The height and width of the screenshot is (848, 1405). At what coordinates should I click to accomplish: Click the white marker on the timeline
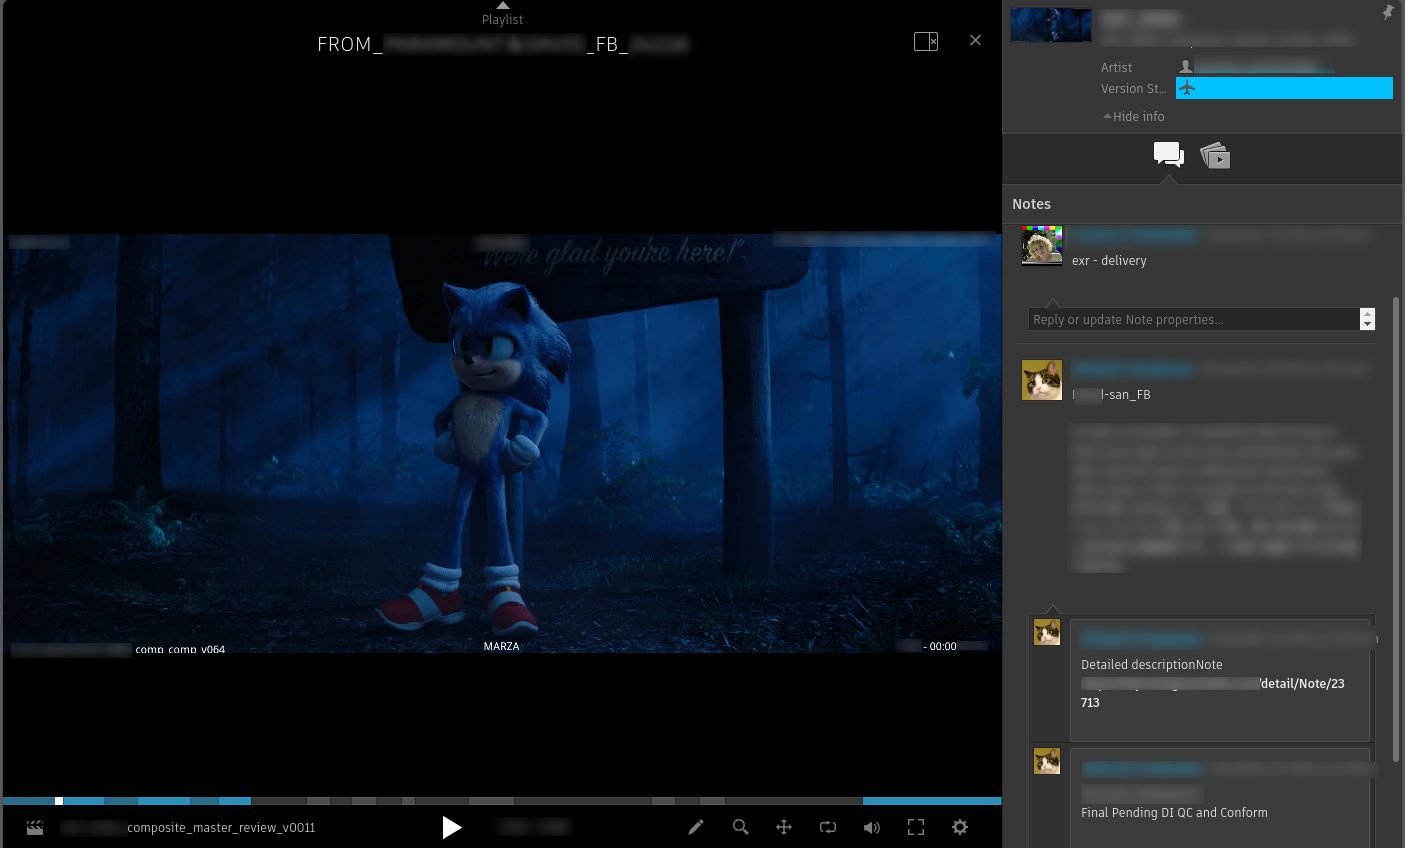click(x=59, y=801)
